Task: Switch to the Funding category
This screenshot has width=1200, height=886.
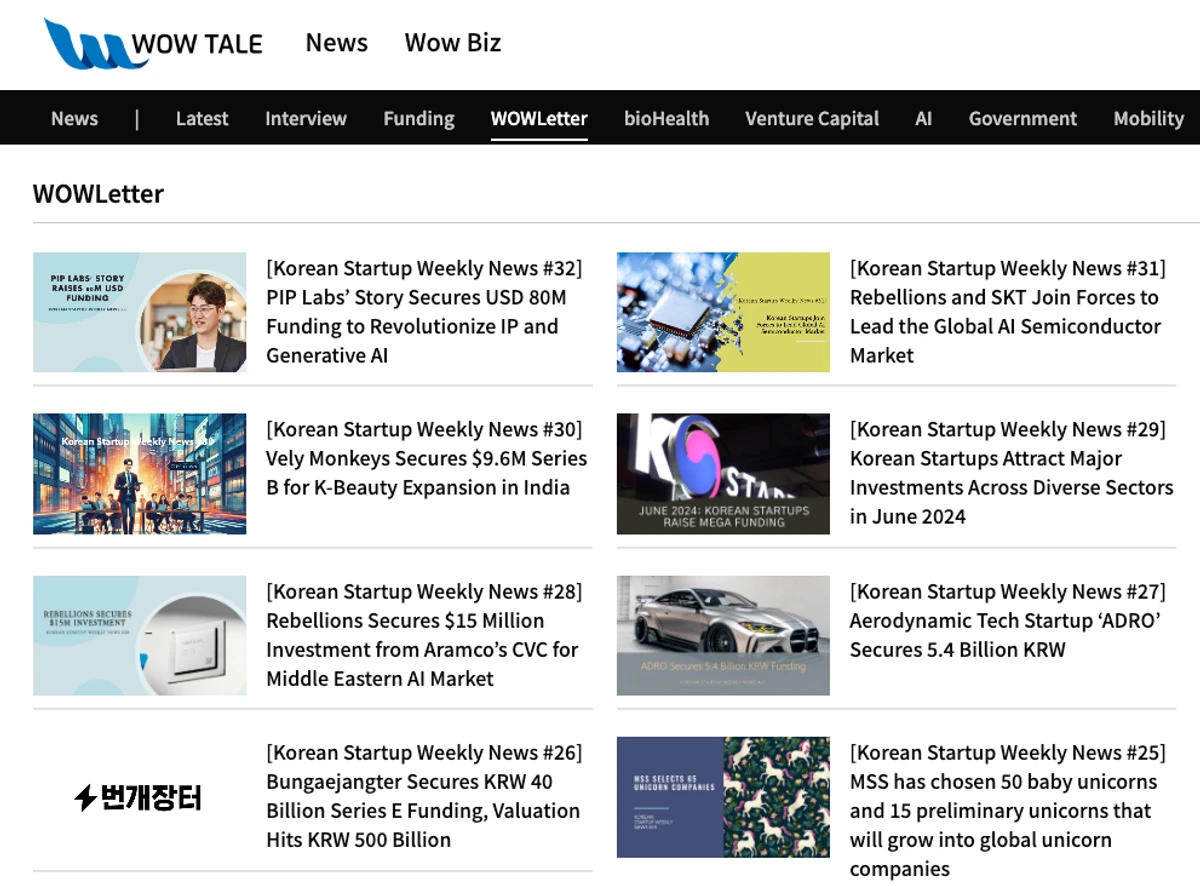Action: [418, 118]
